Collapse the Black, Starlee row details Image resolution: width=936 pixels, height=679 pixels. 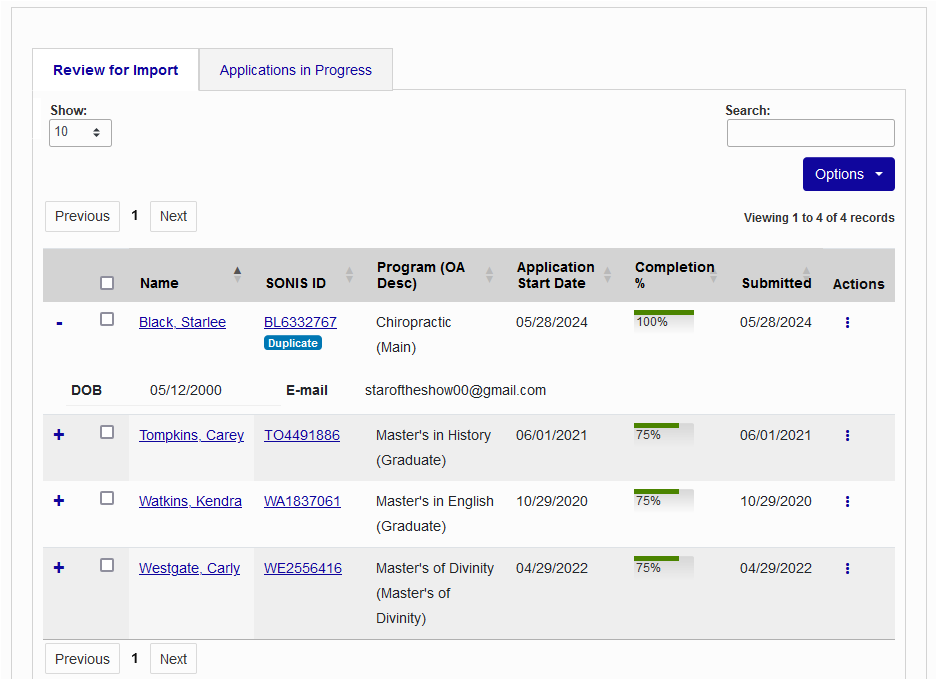tap(58, 322)
